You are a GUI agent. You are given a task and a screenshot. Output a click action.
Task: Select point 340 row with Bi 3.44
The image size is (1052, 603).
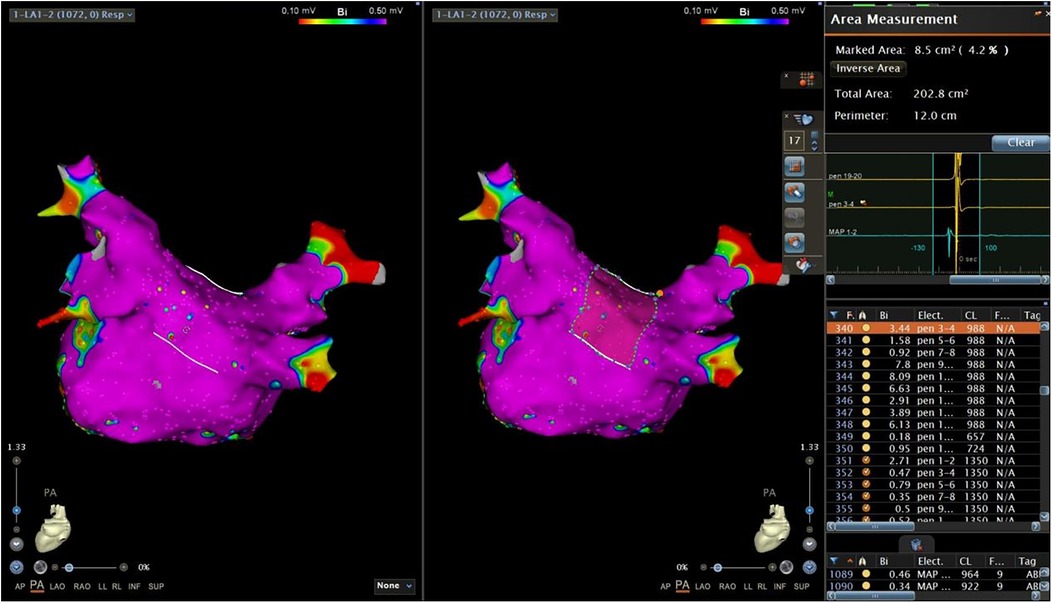[x=933, y=328]
